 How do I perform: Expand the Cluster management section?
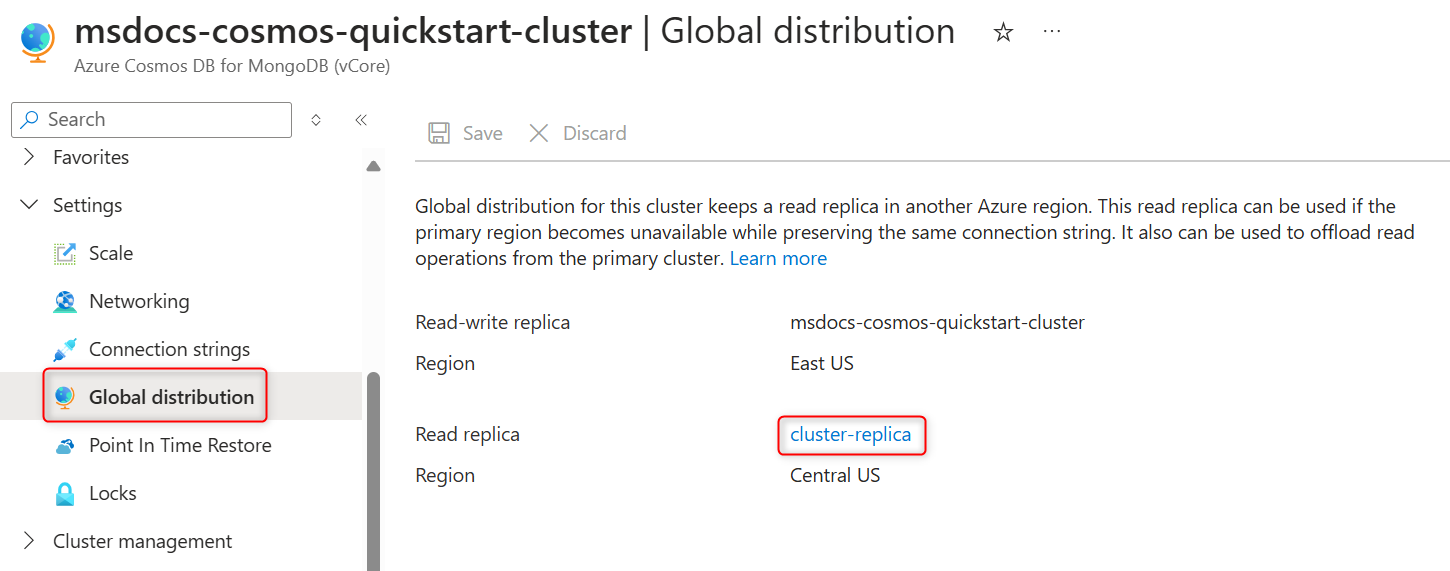point(29,541)
